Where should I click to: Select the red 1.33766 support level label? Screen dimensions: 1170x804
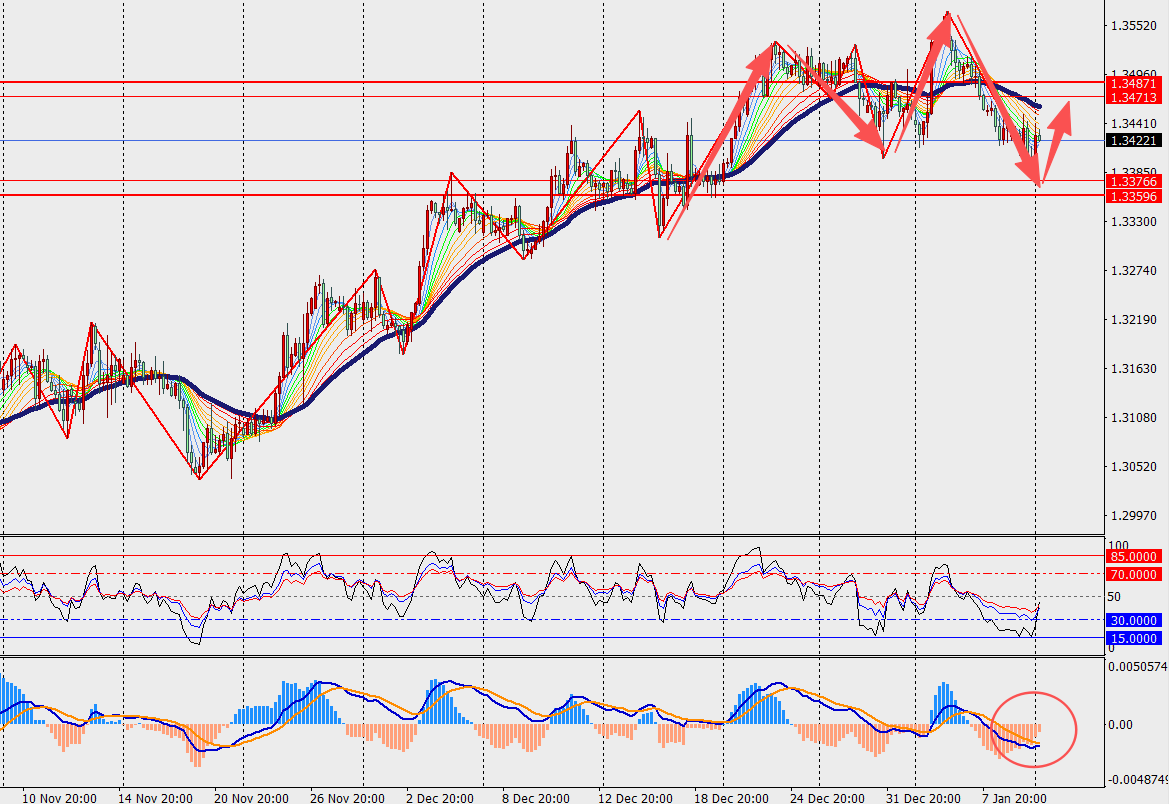[x=1132, y=181]
